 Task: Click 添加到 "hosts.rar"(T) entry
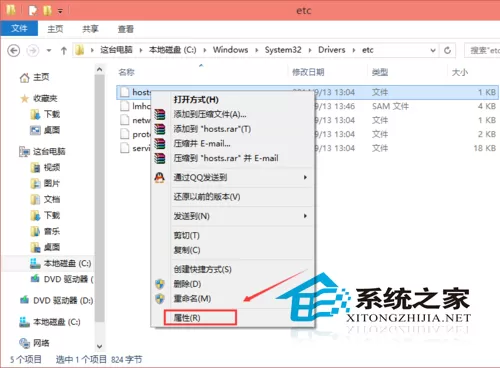tap(212, 129)
